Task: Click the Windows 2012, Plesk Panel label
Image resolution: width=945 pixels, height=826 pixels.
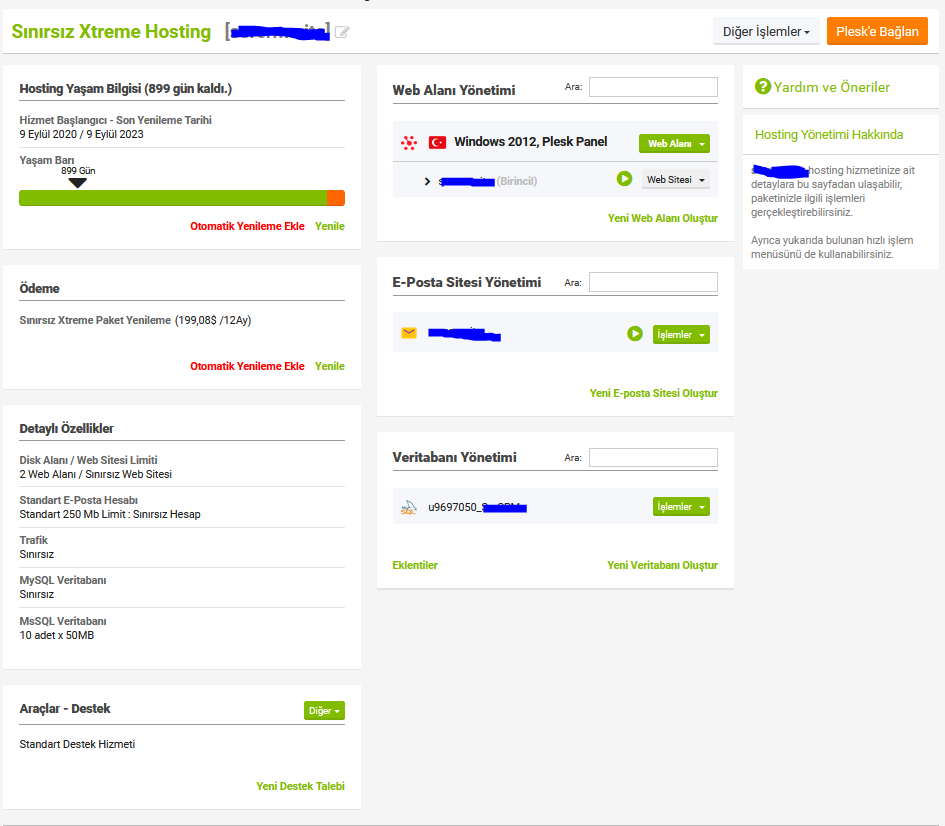Action: pos(530,142)
